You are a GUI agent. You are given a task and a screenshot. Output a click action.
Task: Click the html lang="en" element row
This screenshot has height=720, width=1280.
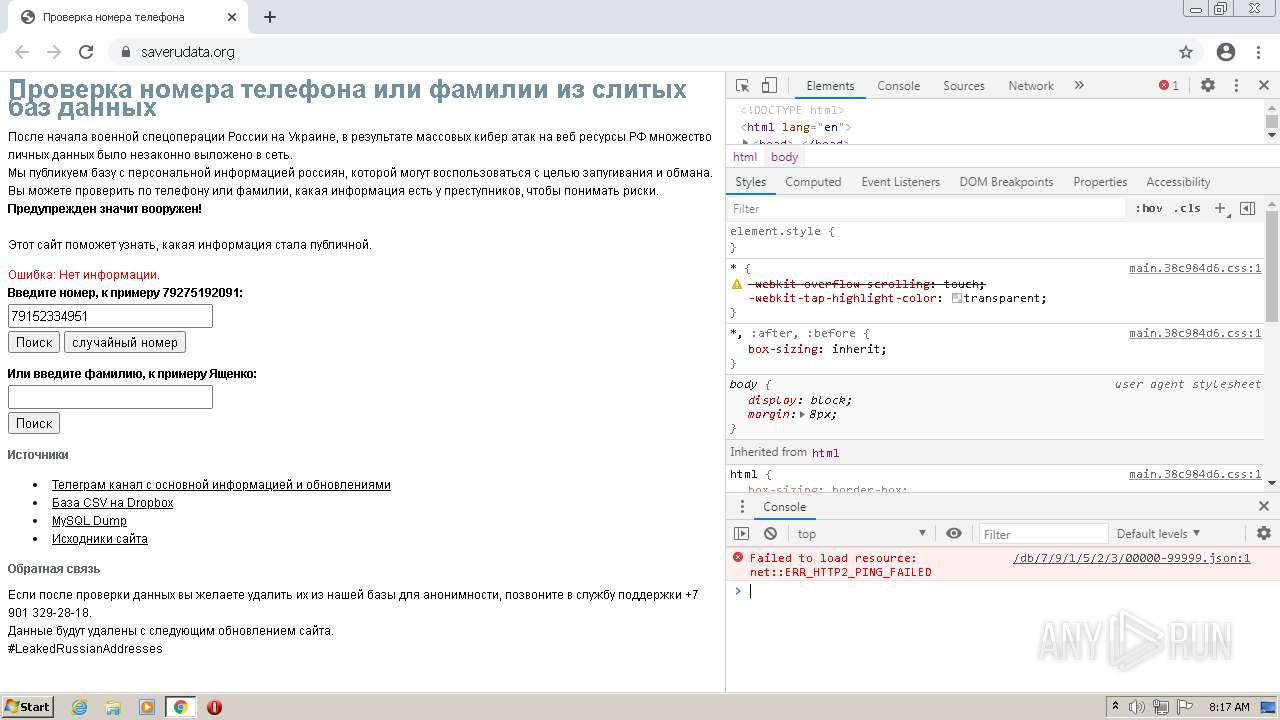[795, 127]
